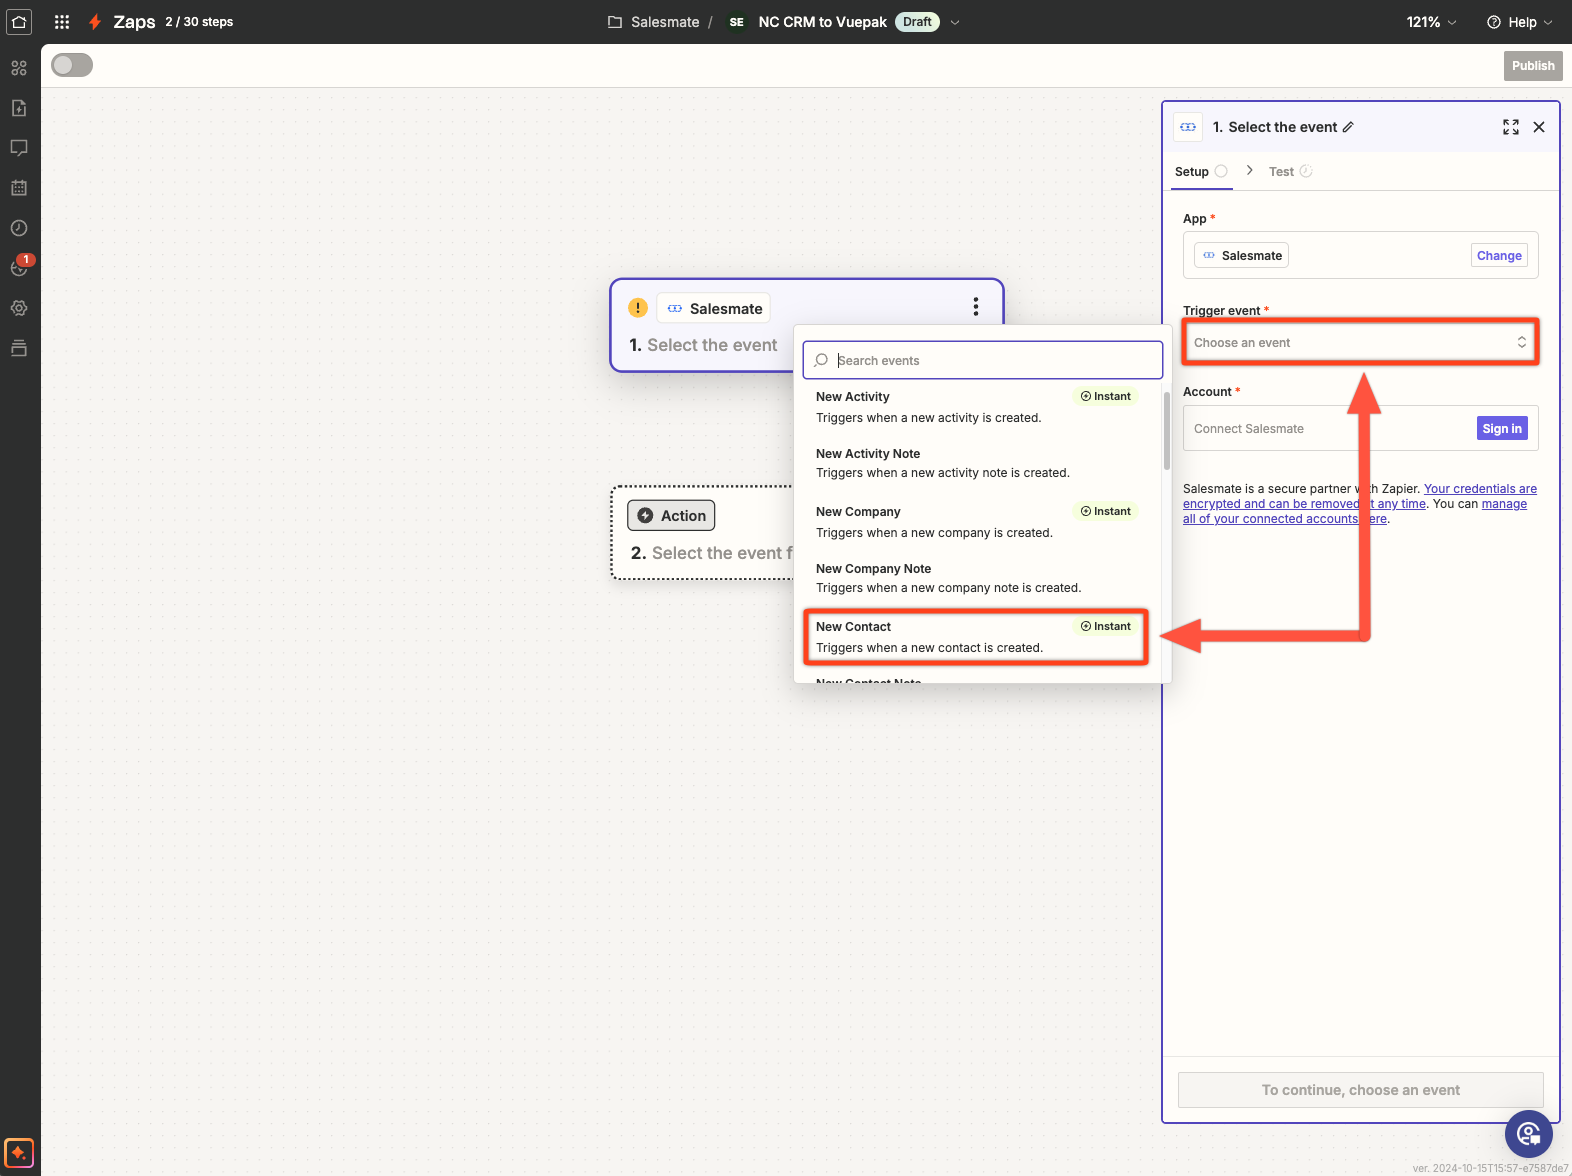Open the Zap history clock icon in sidebar
Screen dimensions: 1572x1176
pyautogui.click(x=19, y=228)
